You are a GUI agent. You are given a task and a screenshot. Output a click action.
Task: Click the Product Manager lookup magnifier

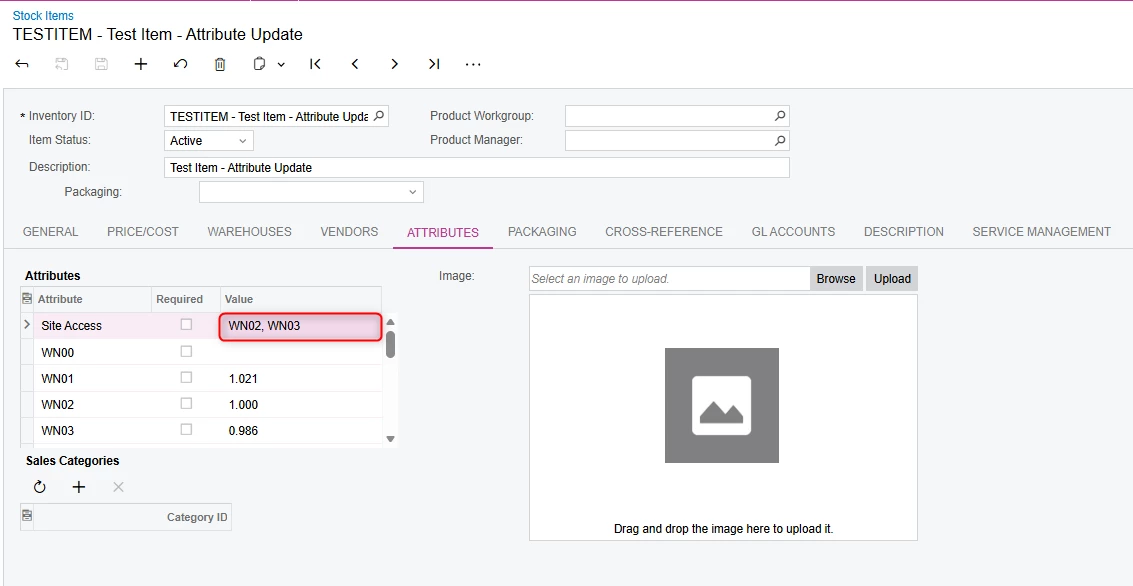point(780,140)
